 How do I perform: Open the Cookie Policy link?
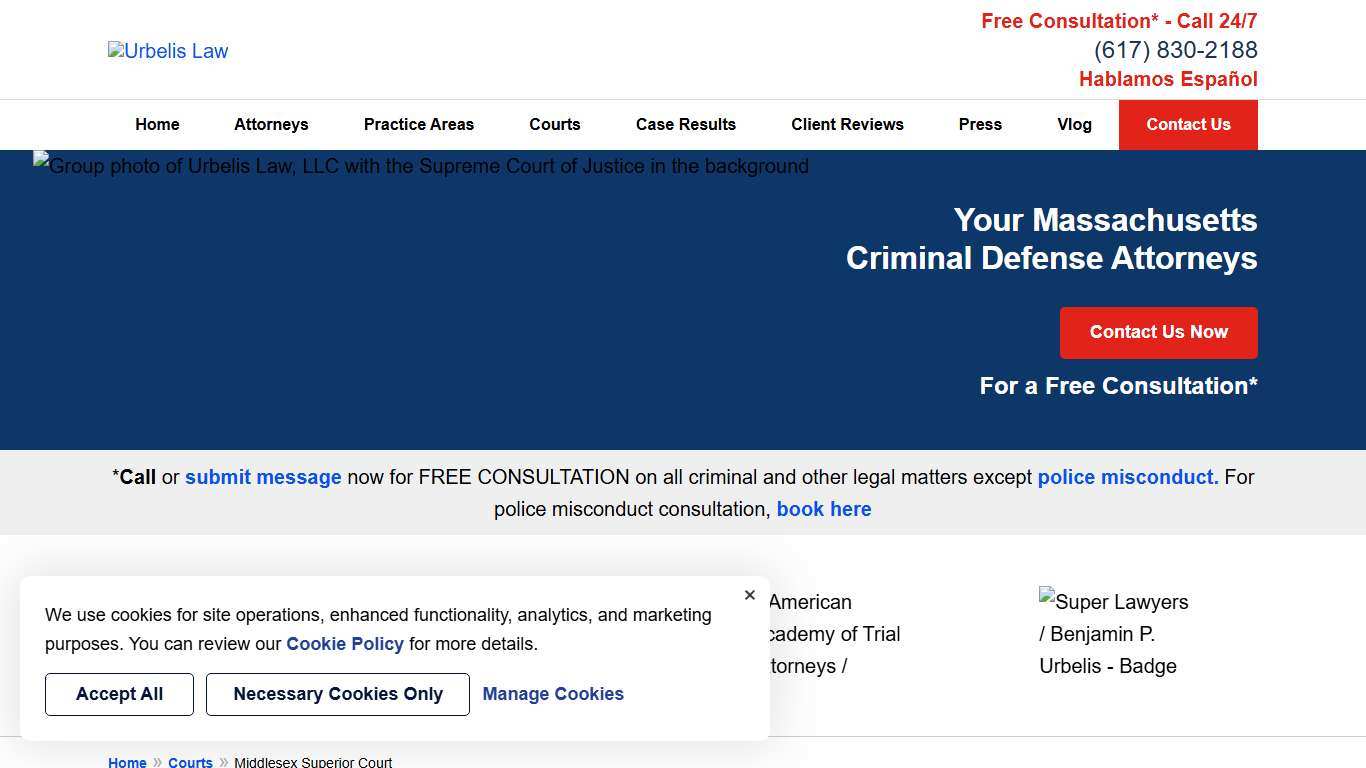coord(345,644)
